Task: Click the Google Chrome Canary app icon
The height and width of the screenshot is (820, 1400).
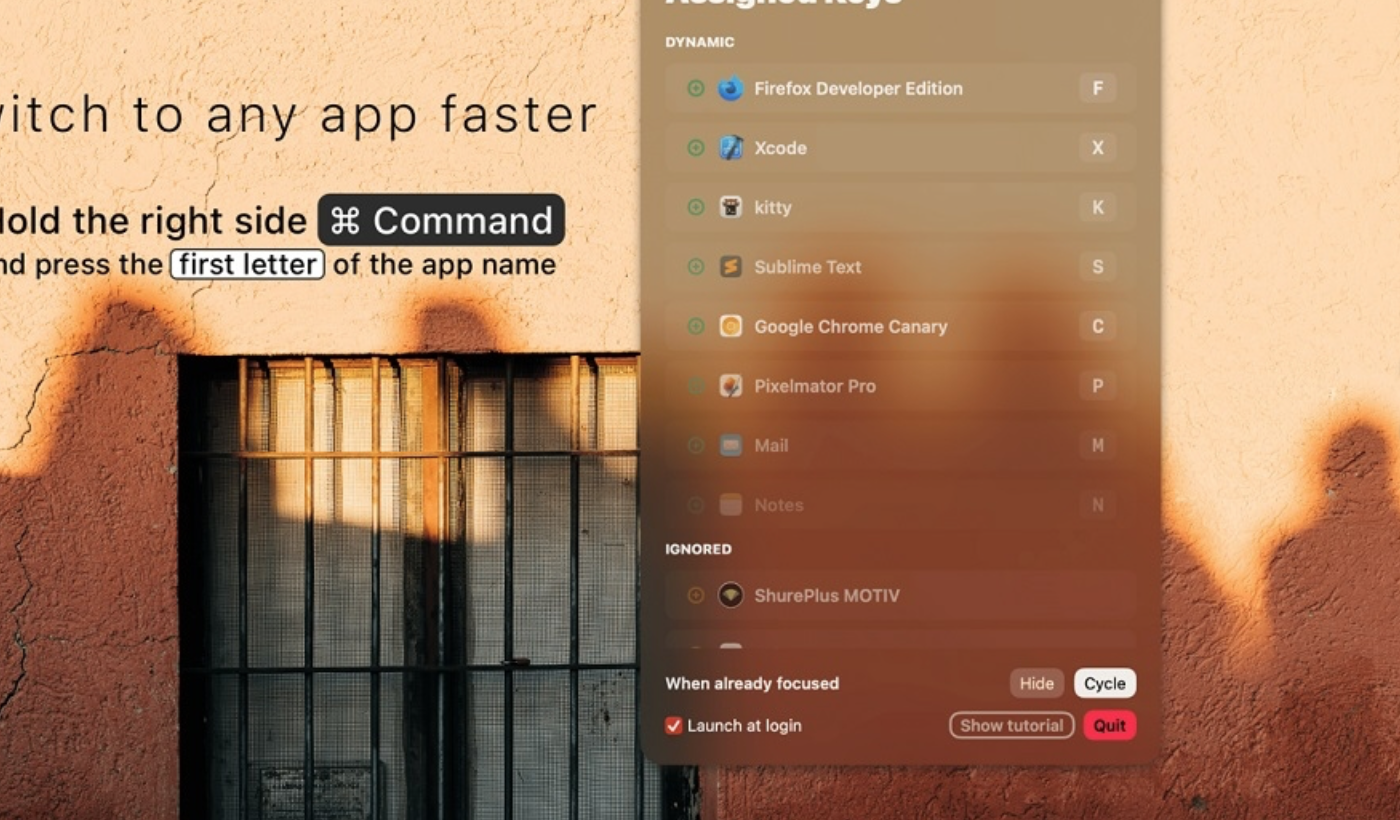Action: 731,326
